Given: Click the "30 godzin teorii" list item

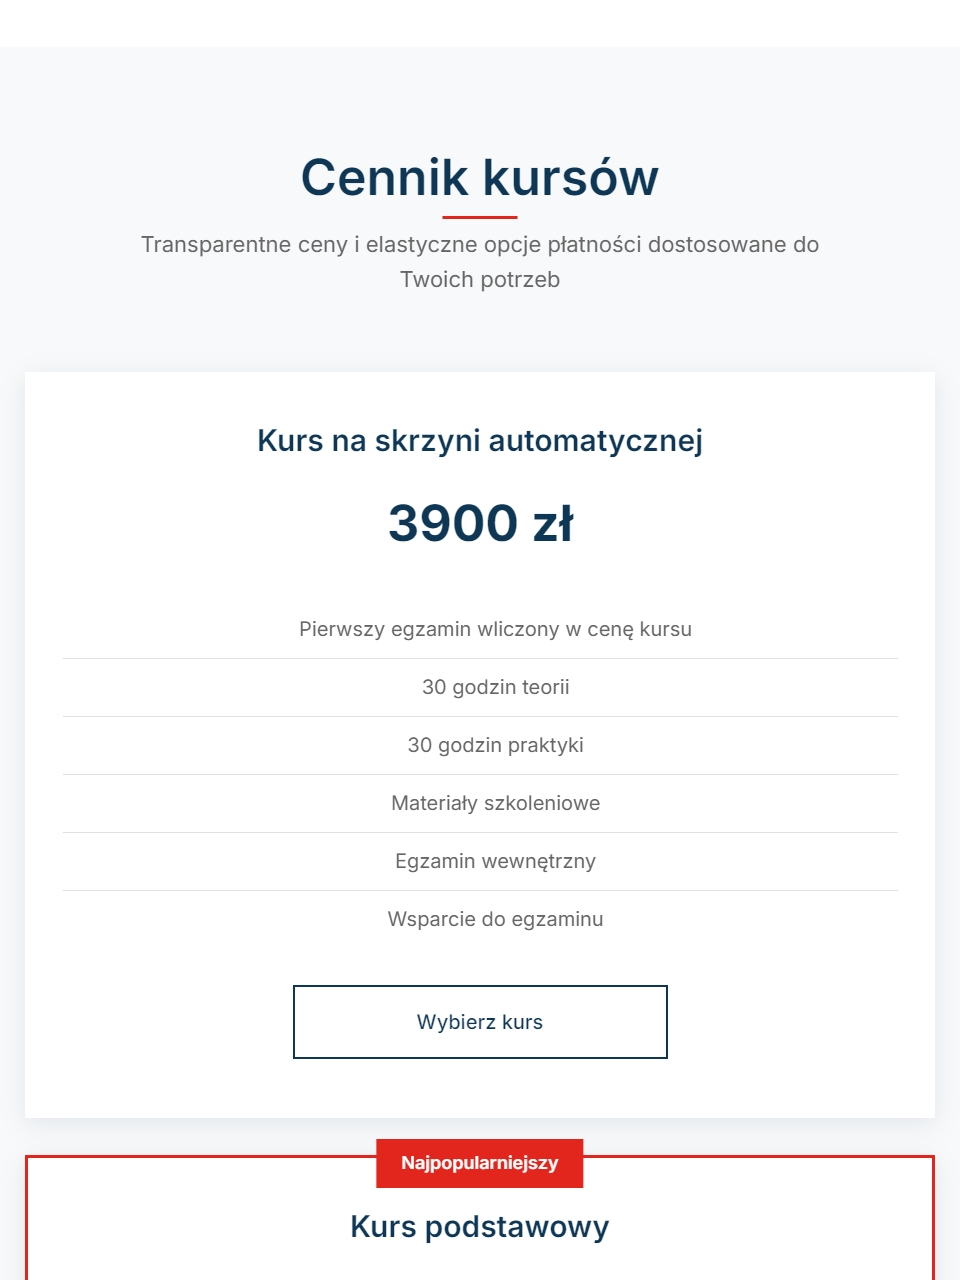Looking at the screenshot, I should click(x=496, y=687).
